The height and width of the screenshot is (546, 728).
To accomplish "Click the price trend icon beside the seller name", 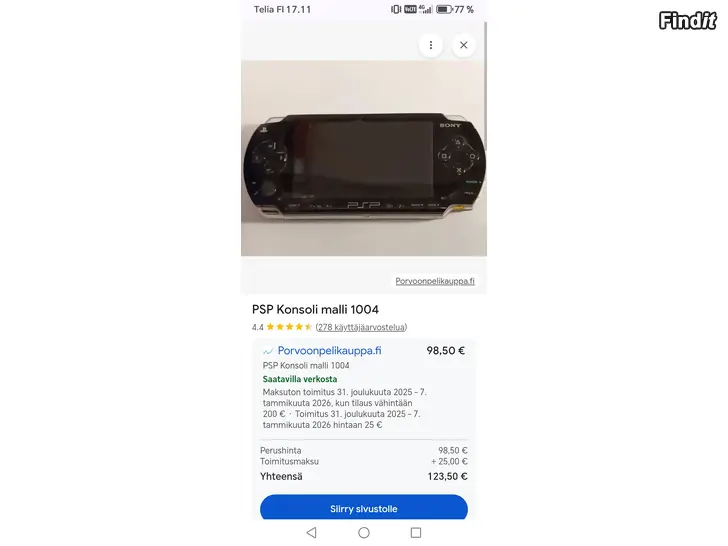I will (268, 351).
